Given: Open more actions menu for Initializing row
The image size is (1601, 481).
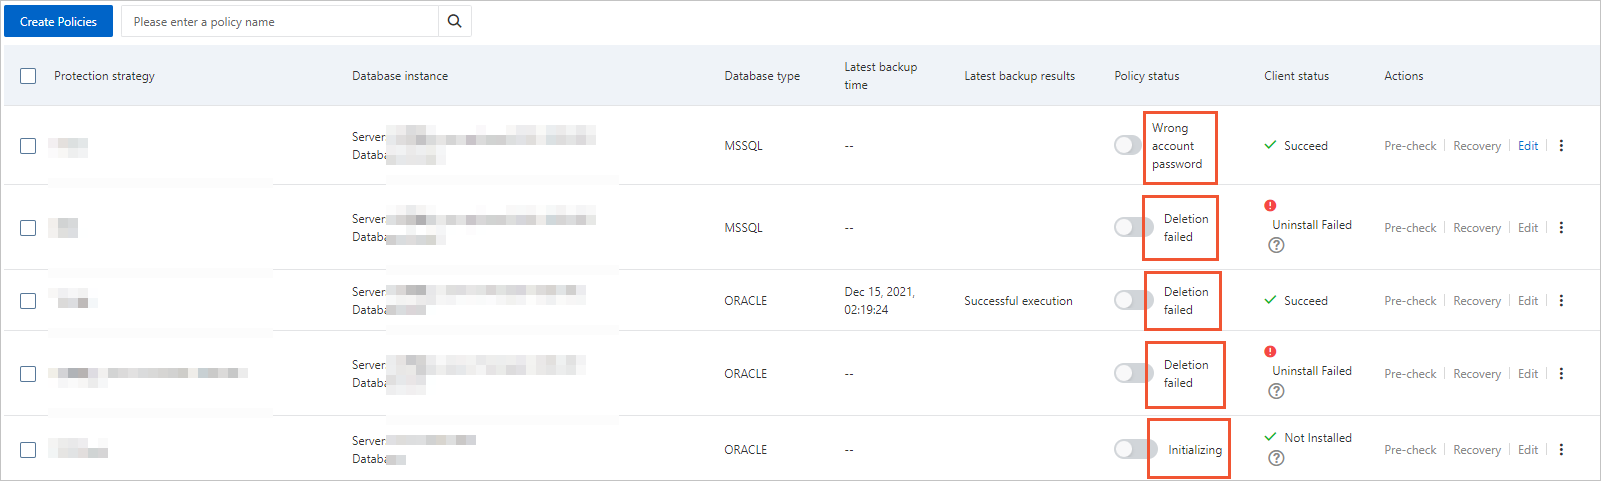Looking at the screenshot, I should tap(1561, 450).
